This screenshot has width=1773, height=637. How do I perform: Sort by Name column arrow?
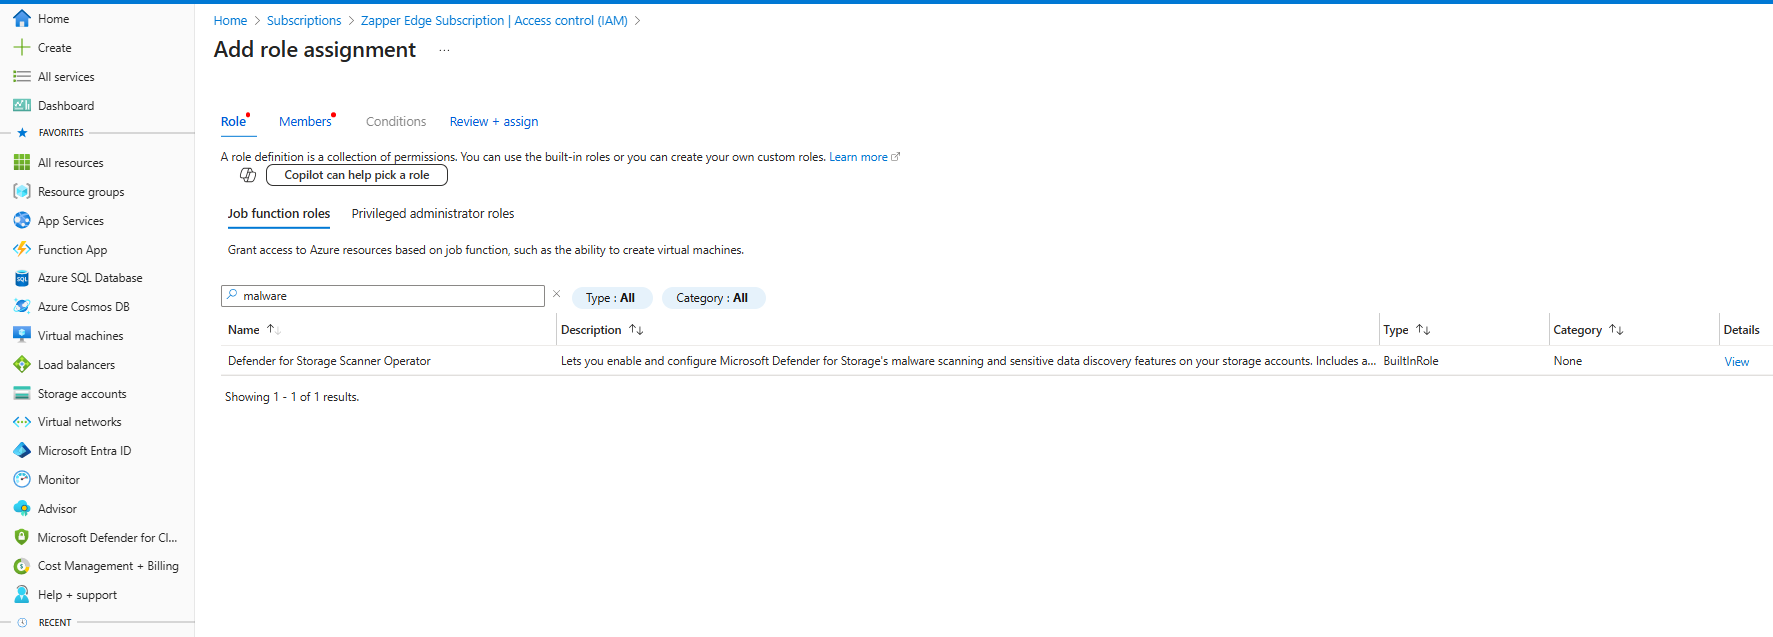tap(272, 329)
